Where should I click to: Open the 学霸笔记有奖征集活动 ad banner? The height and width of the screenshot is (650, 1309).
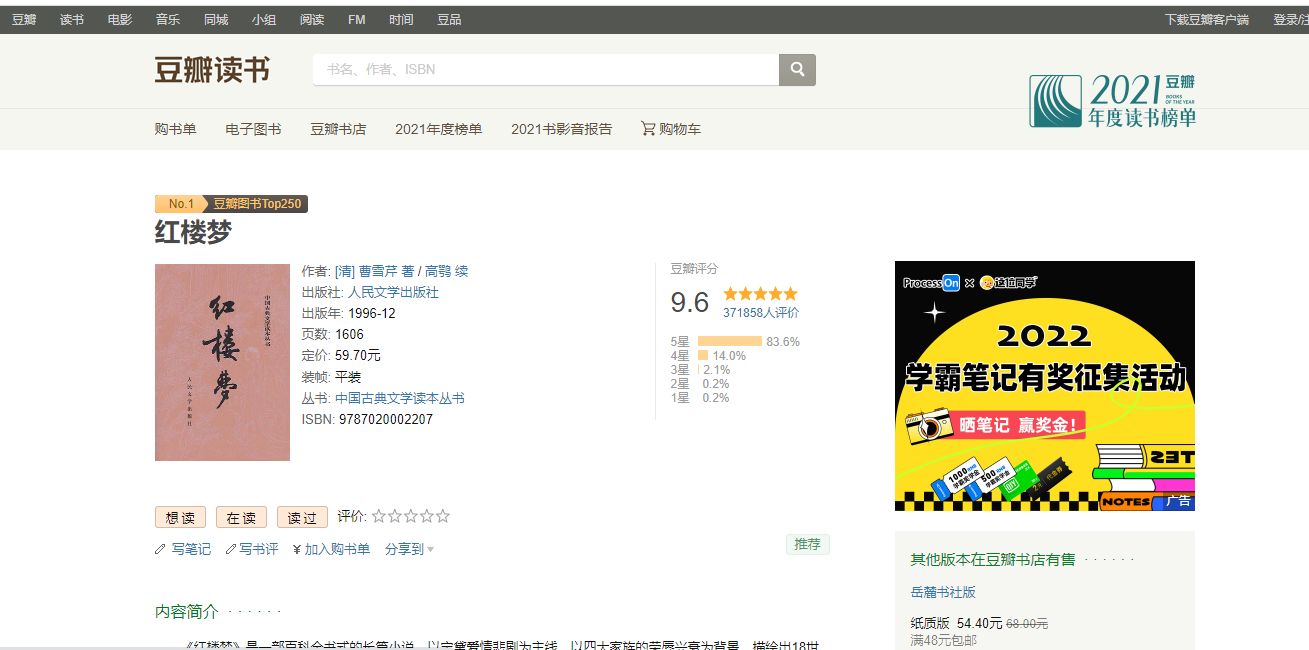click(1045, 385)
